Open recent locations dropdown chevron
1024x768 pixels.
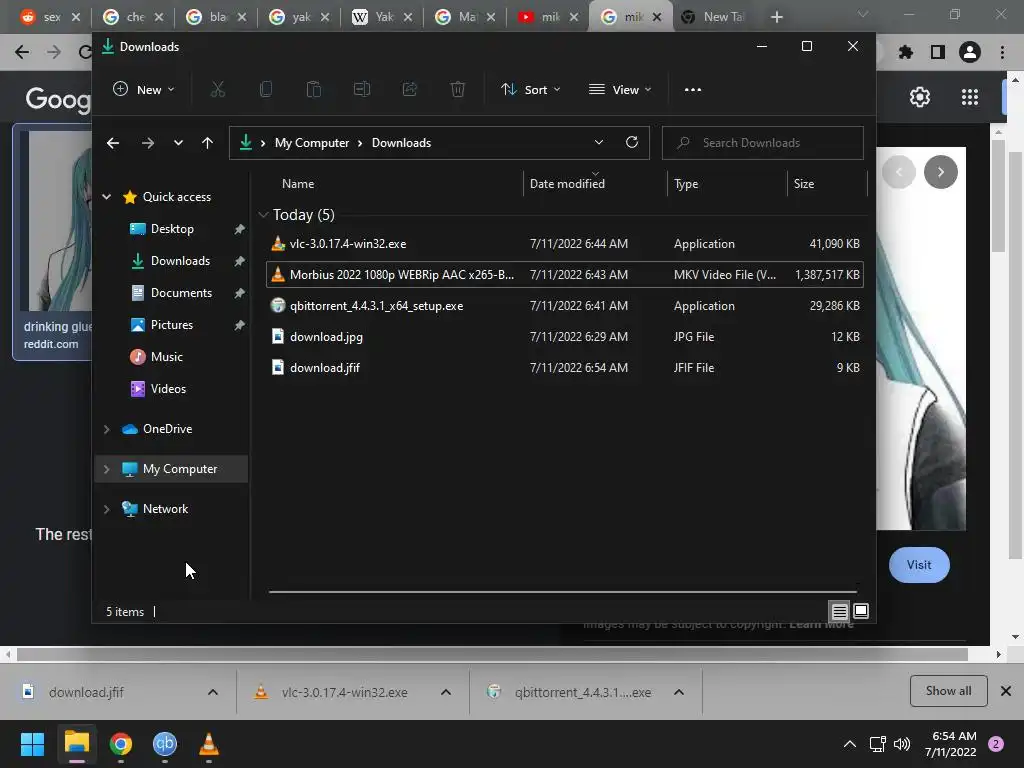click(178, 143)
